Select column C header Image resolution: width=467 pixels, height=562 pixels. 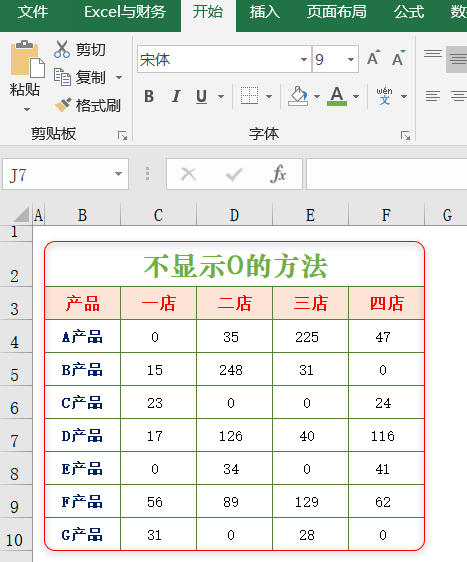pos(158,215)
